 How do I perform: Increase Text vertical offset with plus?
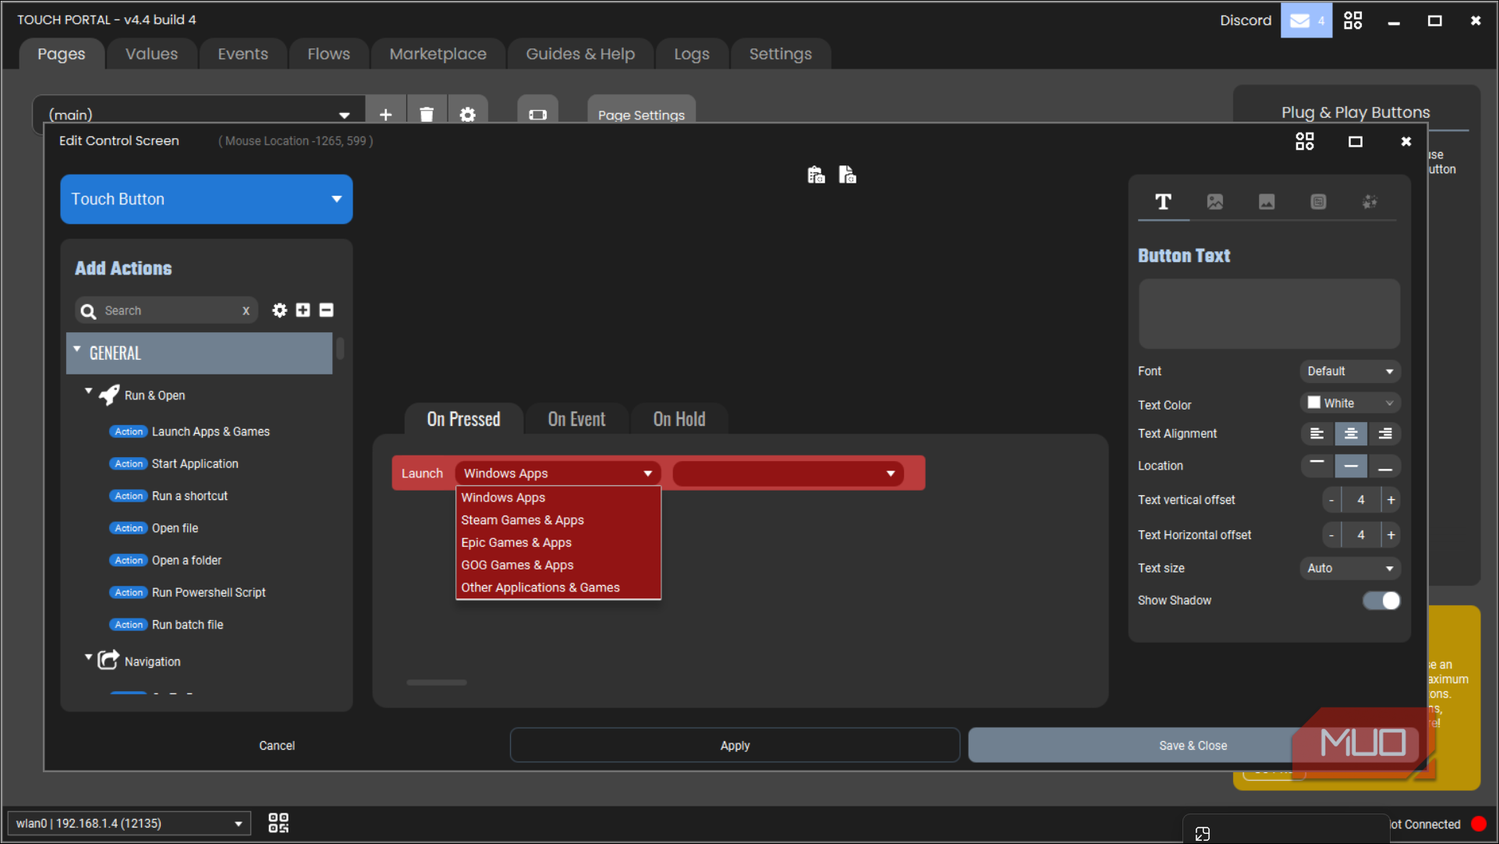pyautogui.click(x=1390, y=500)
